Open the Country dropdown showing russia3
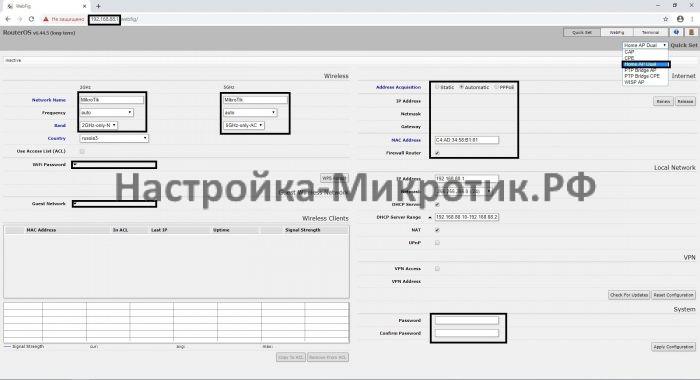The image size is (700, 380). pyautogui.click(x=114, y=138)
